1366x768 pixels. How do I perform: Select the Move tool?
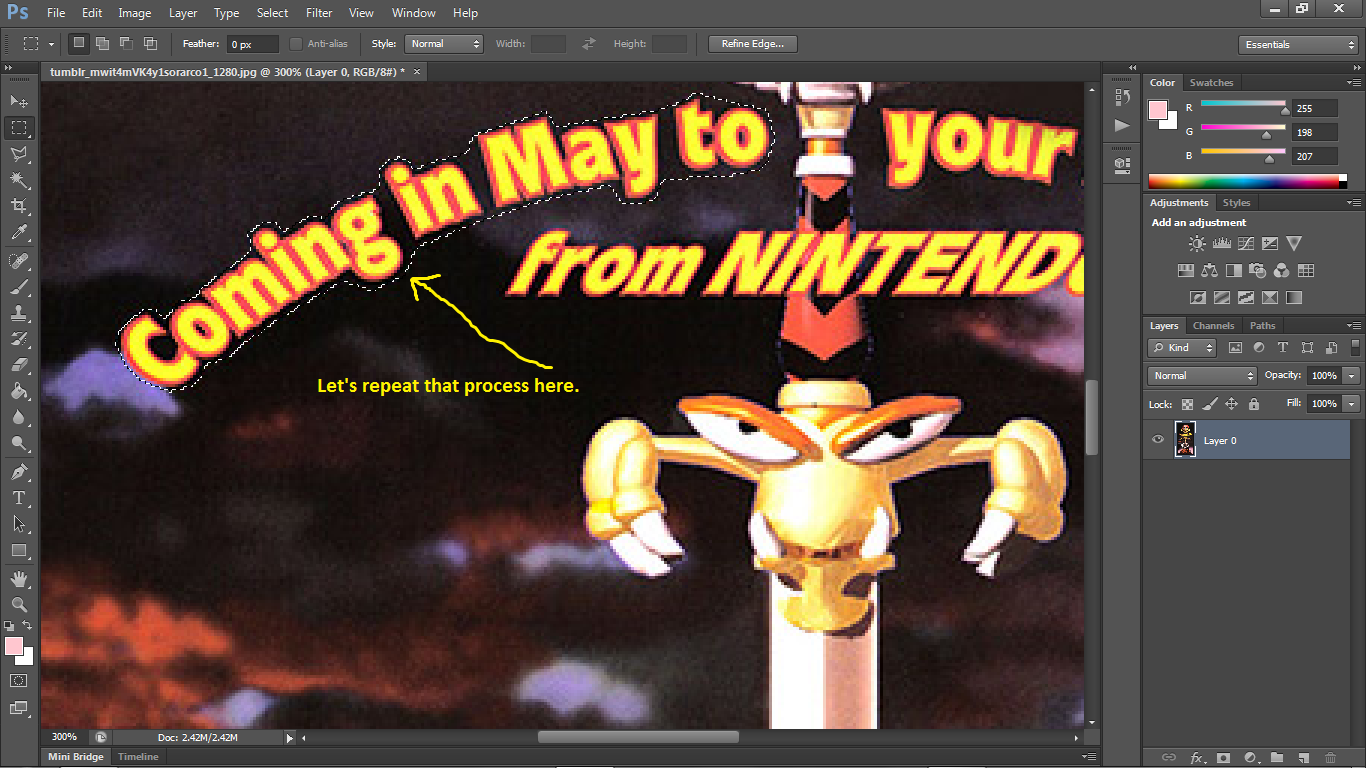click(19, 101)
